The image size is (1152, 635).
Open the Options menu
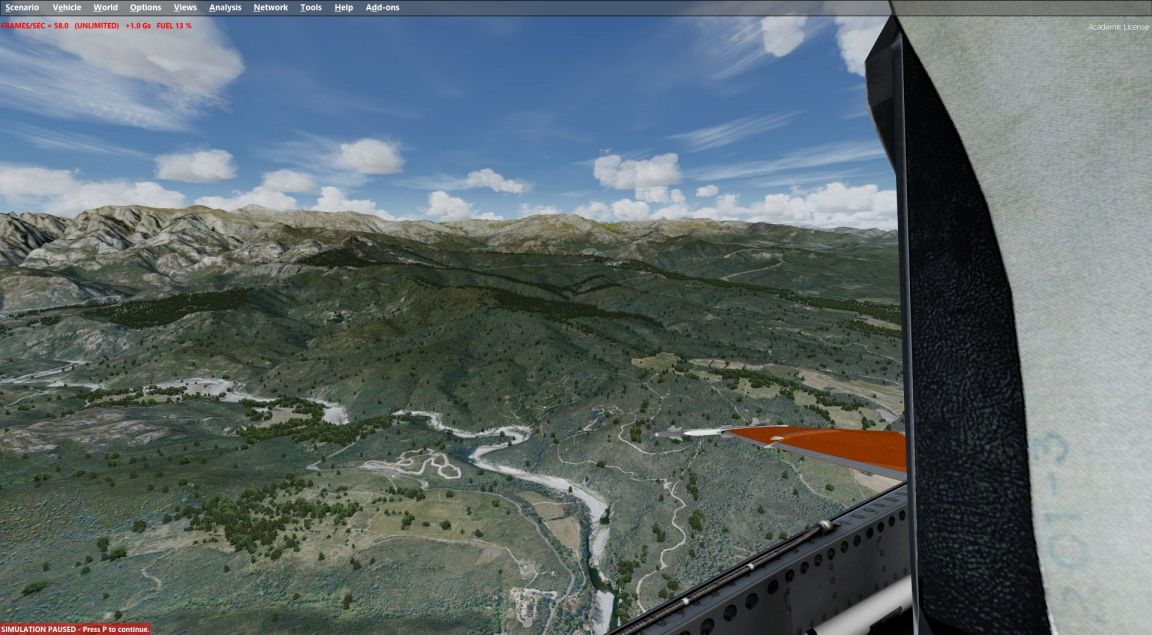[x=145, y=7]
